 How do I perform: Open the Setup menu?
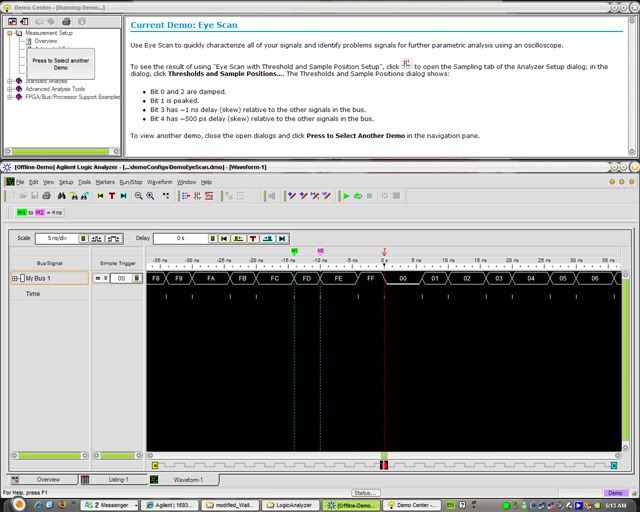[66, 182]
